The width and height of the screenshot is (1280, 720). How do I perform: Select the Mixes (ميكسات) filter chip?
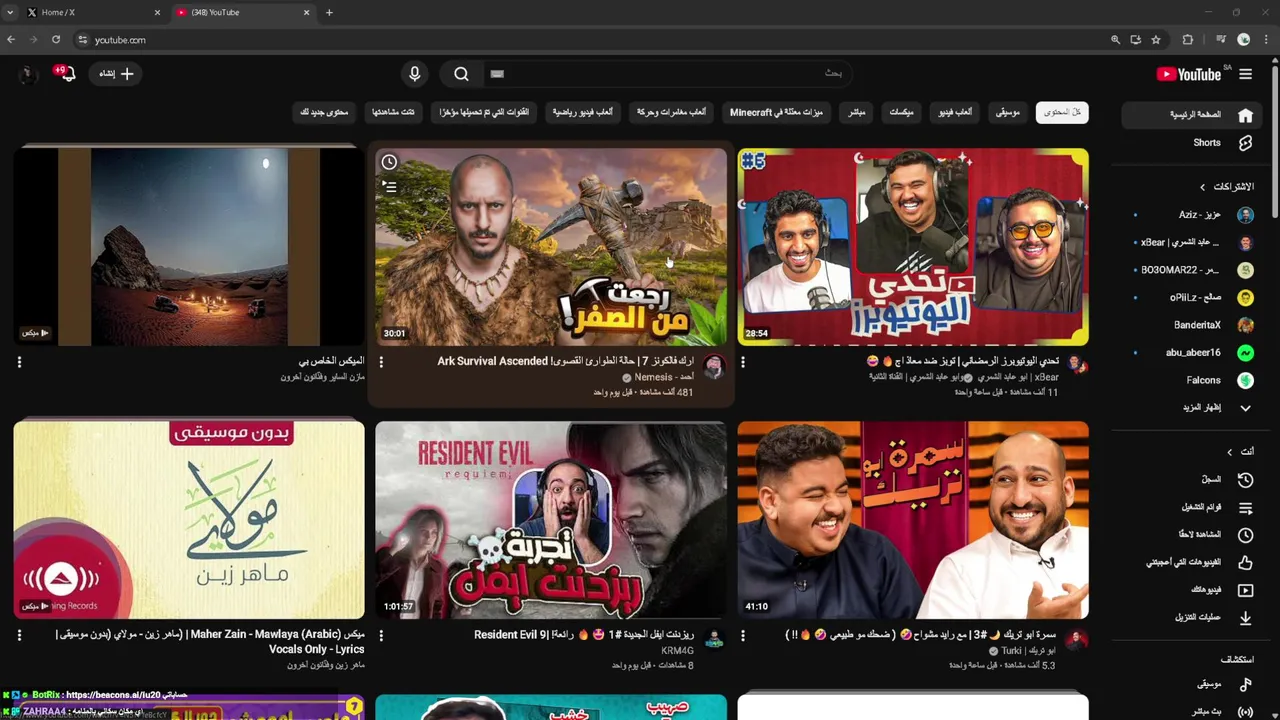[x=901, y=112]
